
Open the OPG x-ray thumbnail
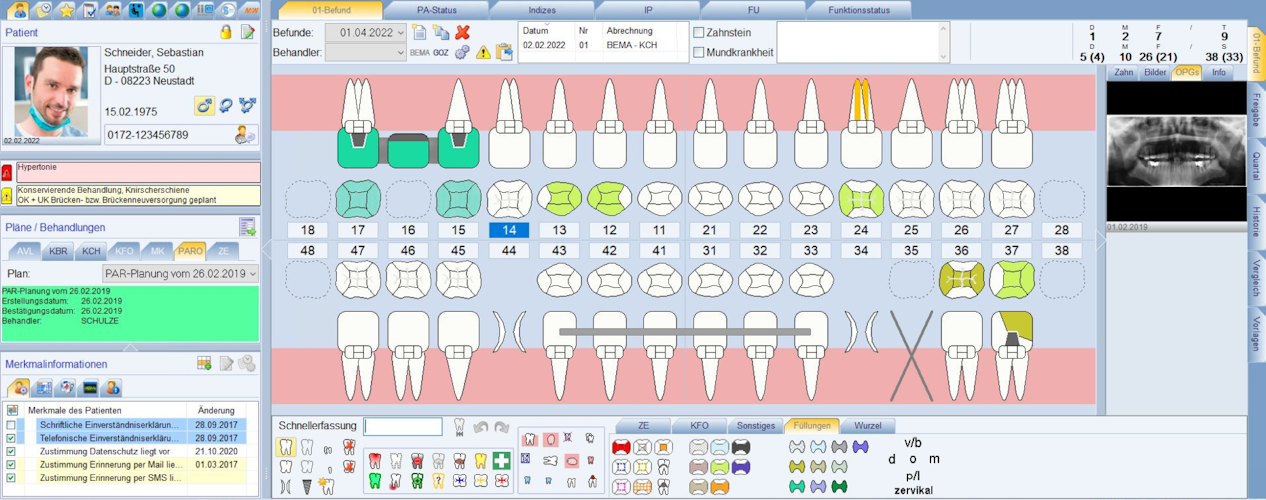(x=1175, y=152)
